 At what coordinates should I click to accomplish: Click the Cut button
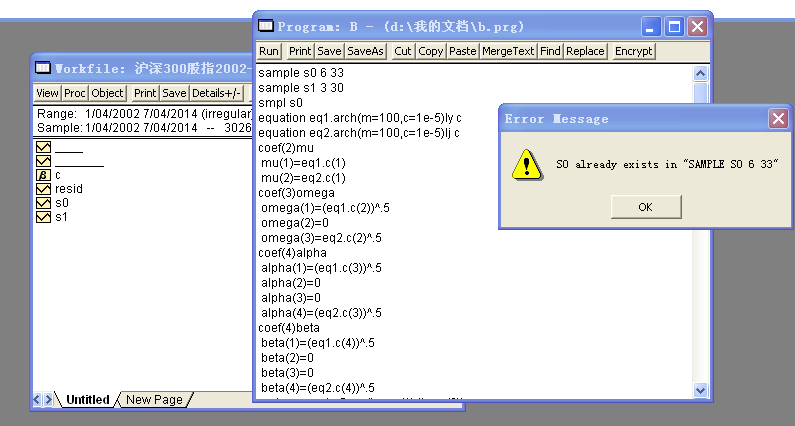coord(403,51)
